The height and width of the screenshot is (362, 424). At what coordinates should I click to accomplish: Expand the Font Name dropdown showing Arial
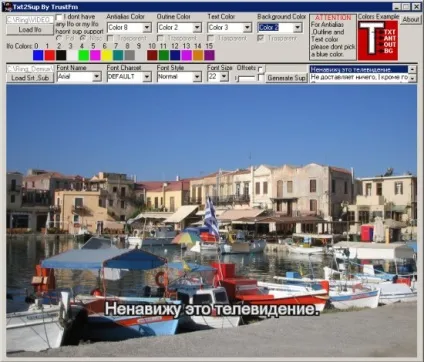pyautogui.click(x=97, y=77)
